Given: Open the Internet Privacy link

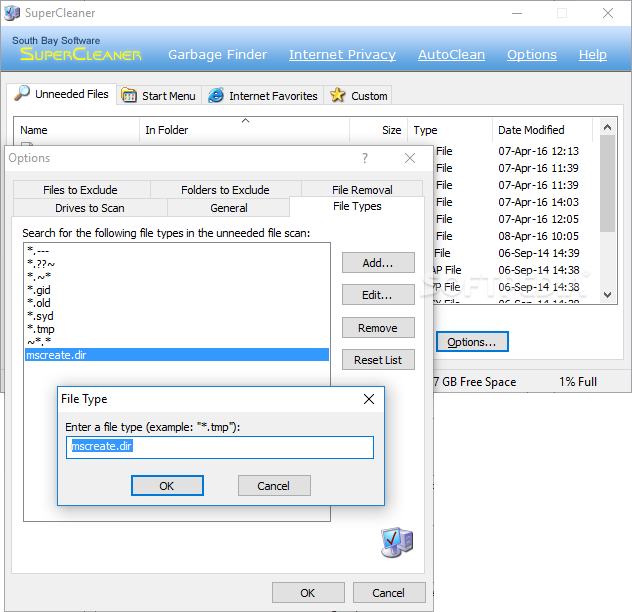Looking at the screenshot, I should point(342,54).
